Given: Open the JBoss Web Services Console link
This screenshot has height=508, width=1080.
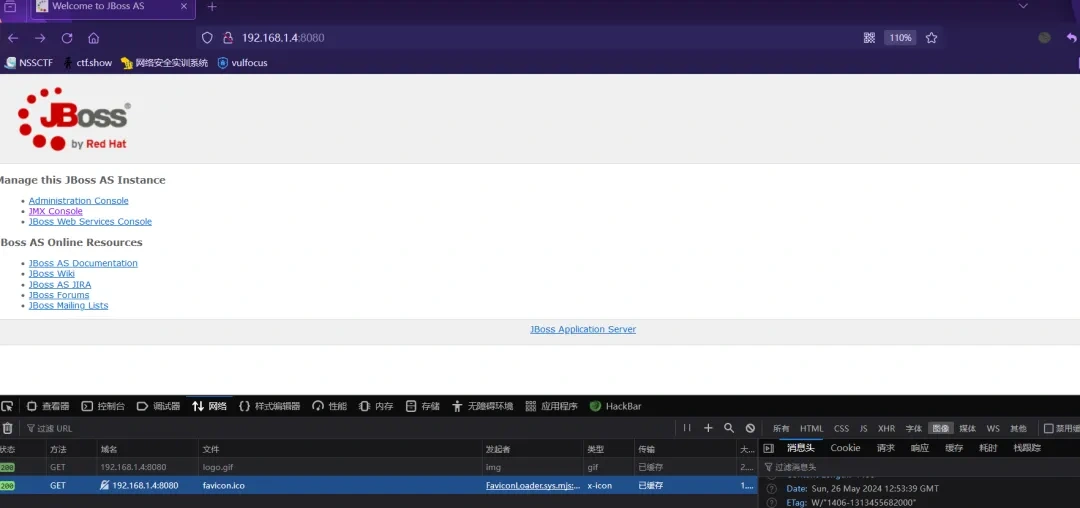Looking at the screenshot, I should point(90,222).
